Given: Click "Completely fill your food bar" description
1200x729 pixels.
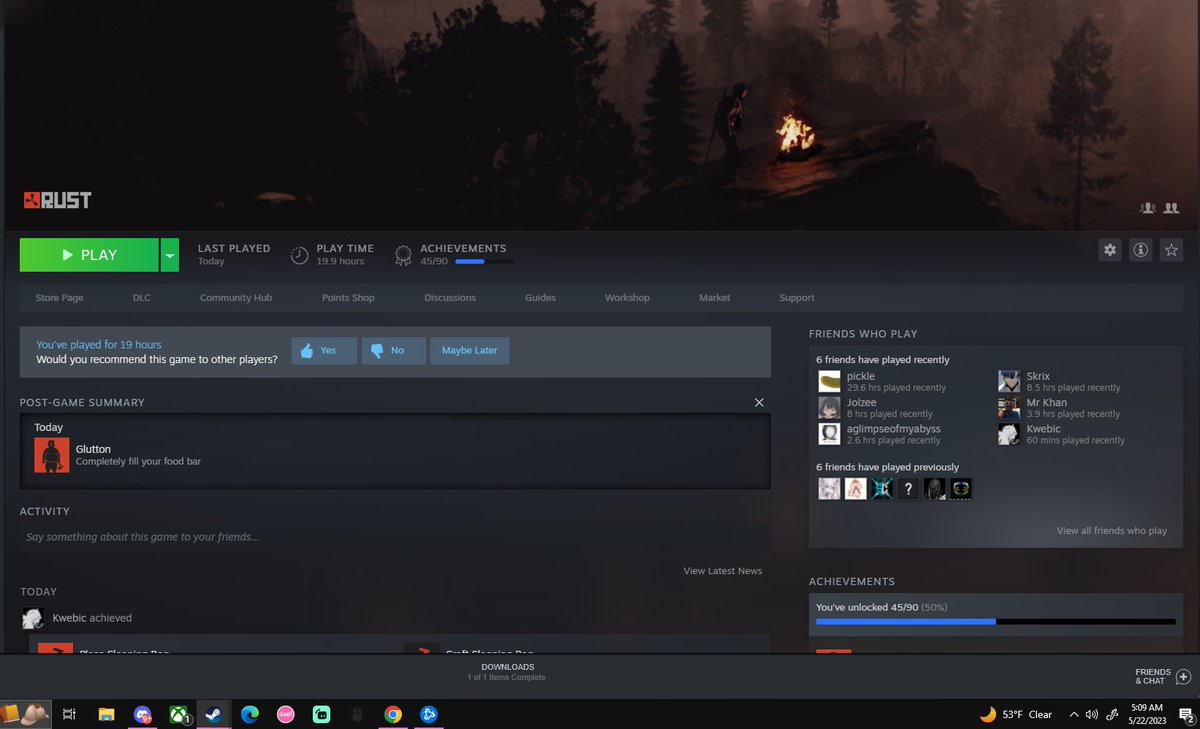Looking at the screenshot, I should pos(139,462).
